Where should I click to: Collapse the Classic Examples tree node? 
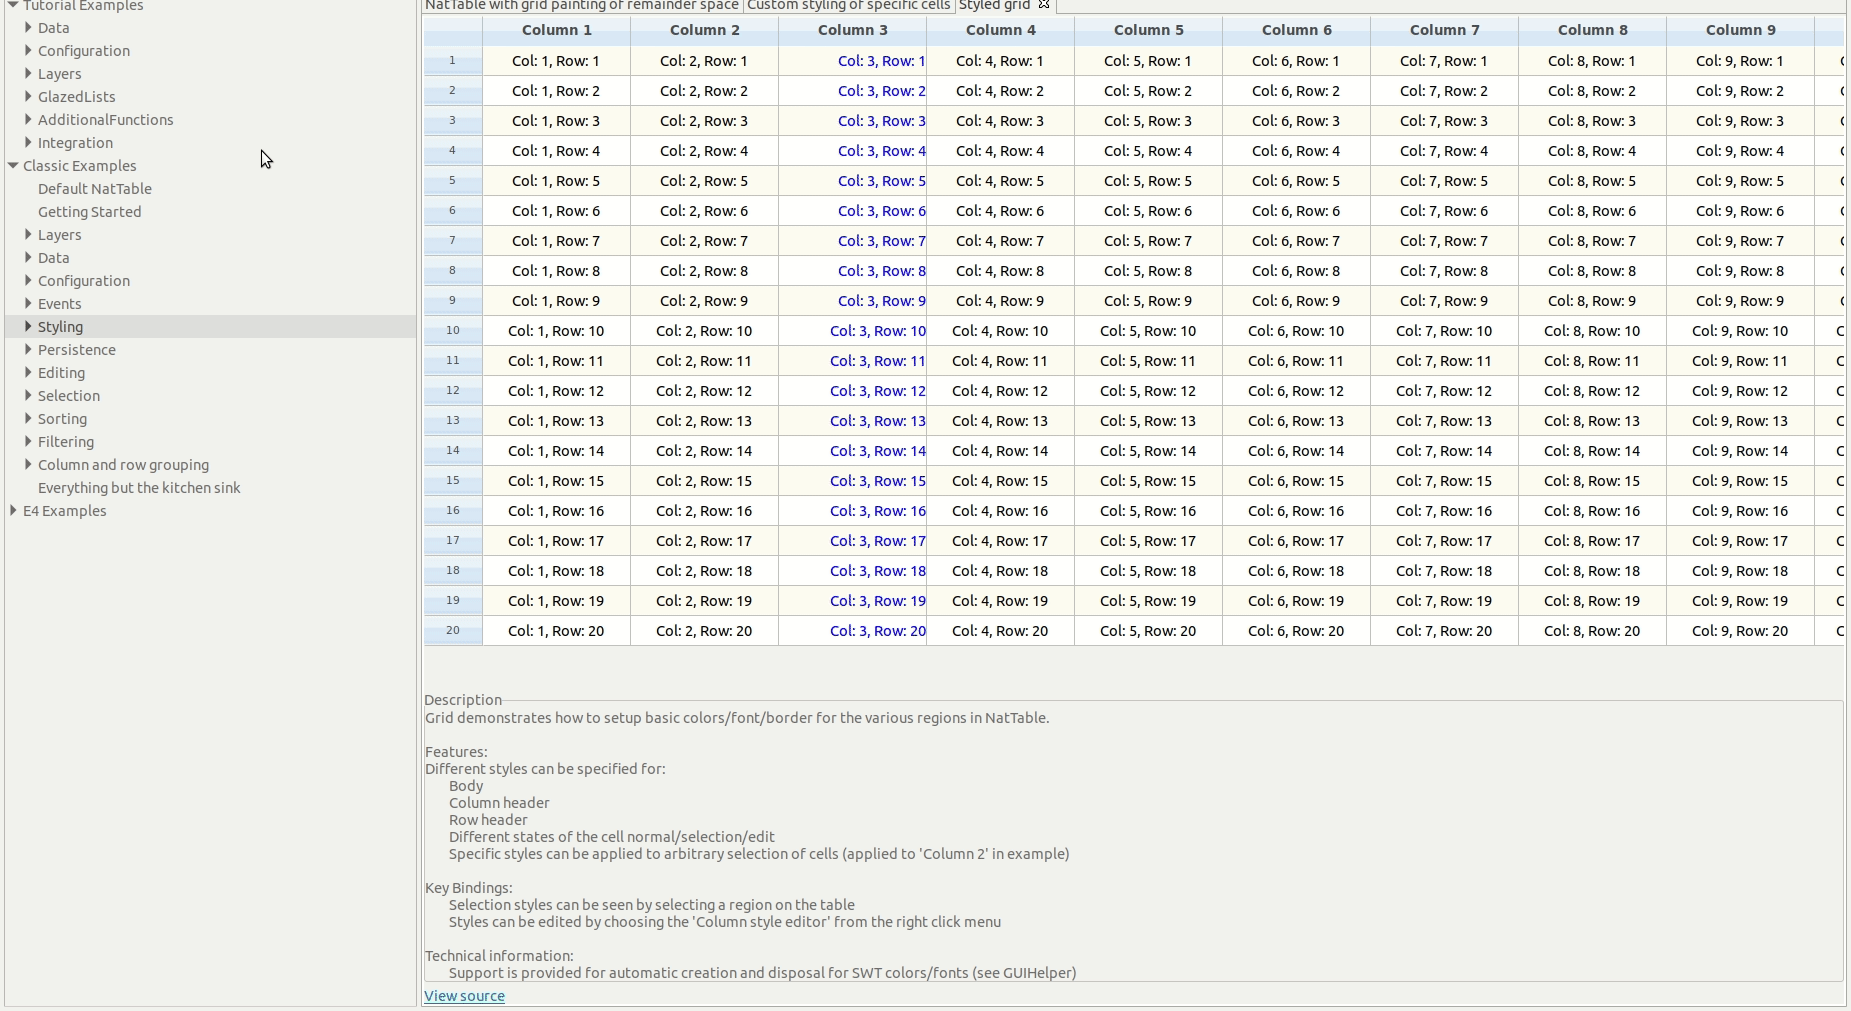click(x=13, y=166)
